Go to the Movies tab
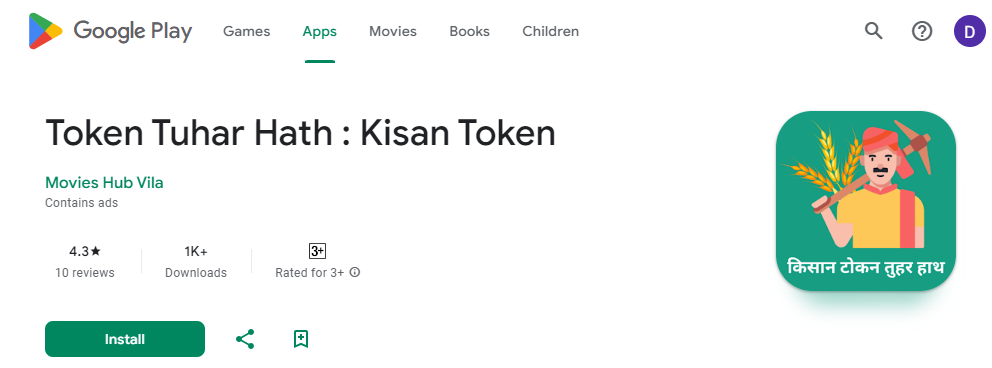 point(393,31)
